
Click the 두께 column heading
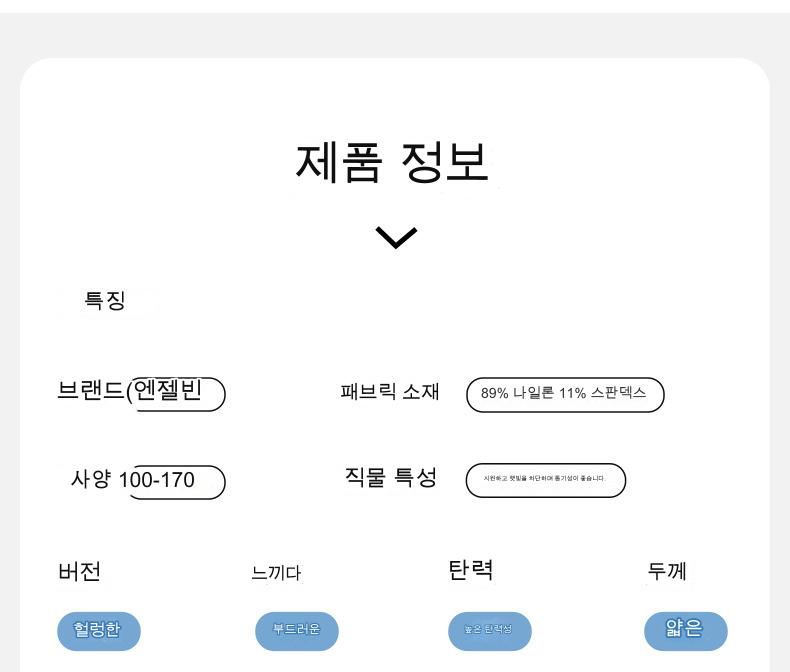tap(667, 573)
